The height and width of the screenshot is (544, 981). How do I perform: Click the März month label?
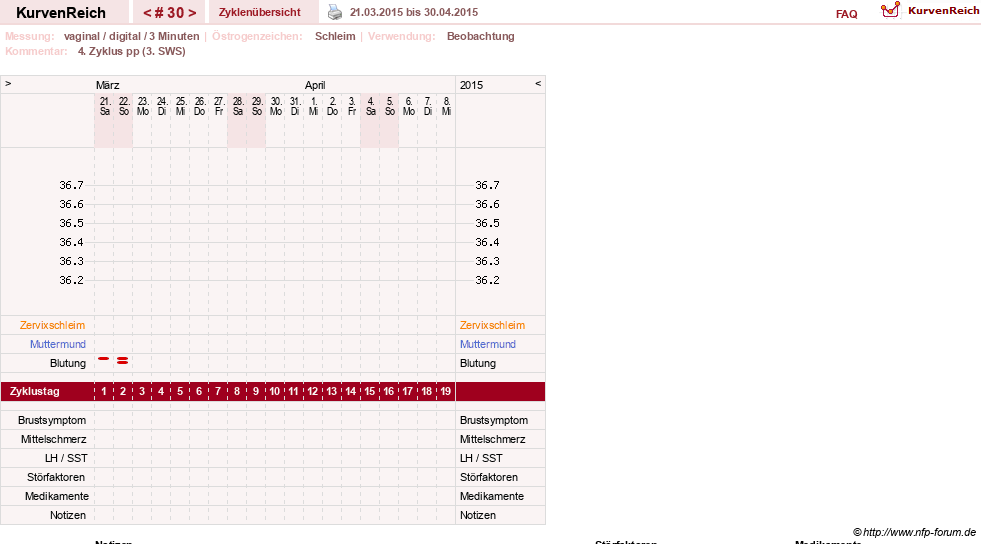coord(108,85)
